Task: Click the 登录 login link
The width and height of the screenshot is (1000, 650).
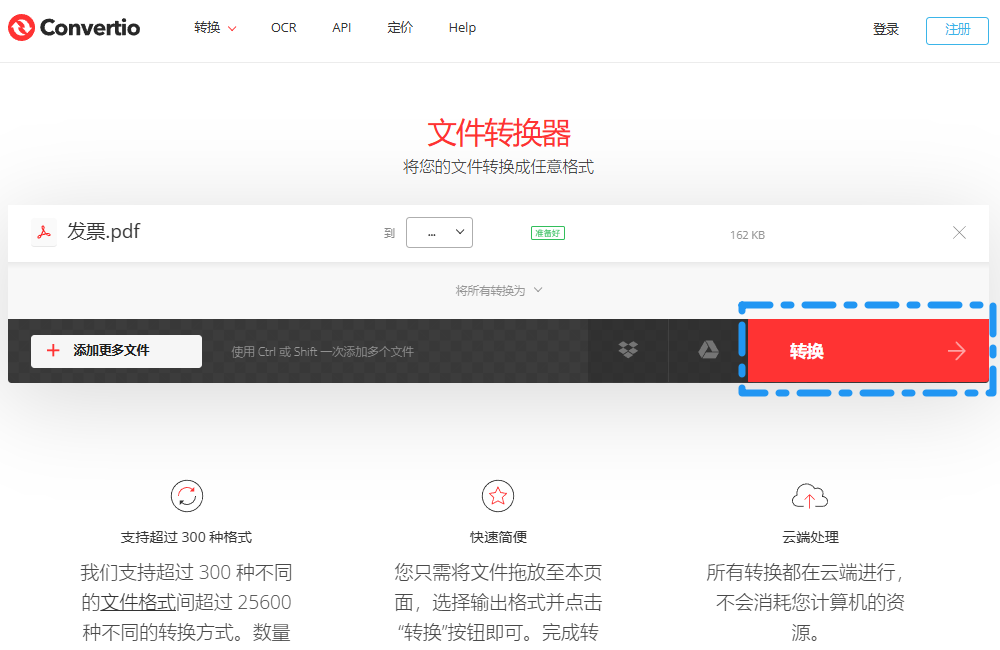Action: coord(886,29)
